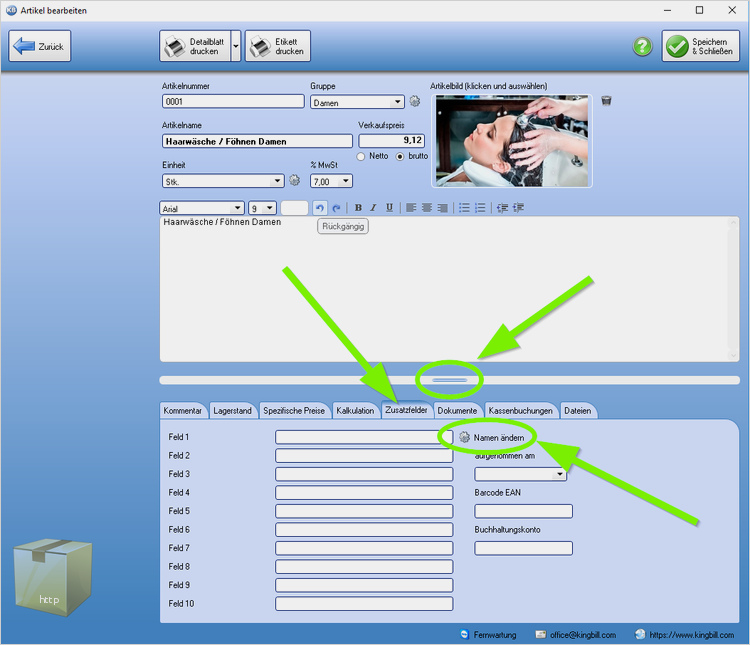
Task: Insert a bulleted list in description
Action: point(463,208)
